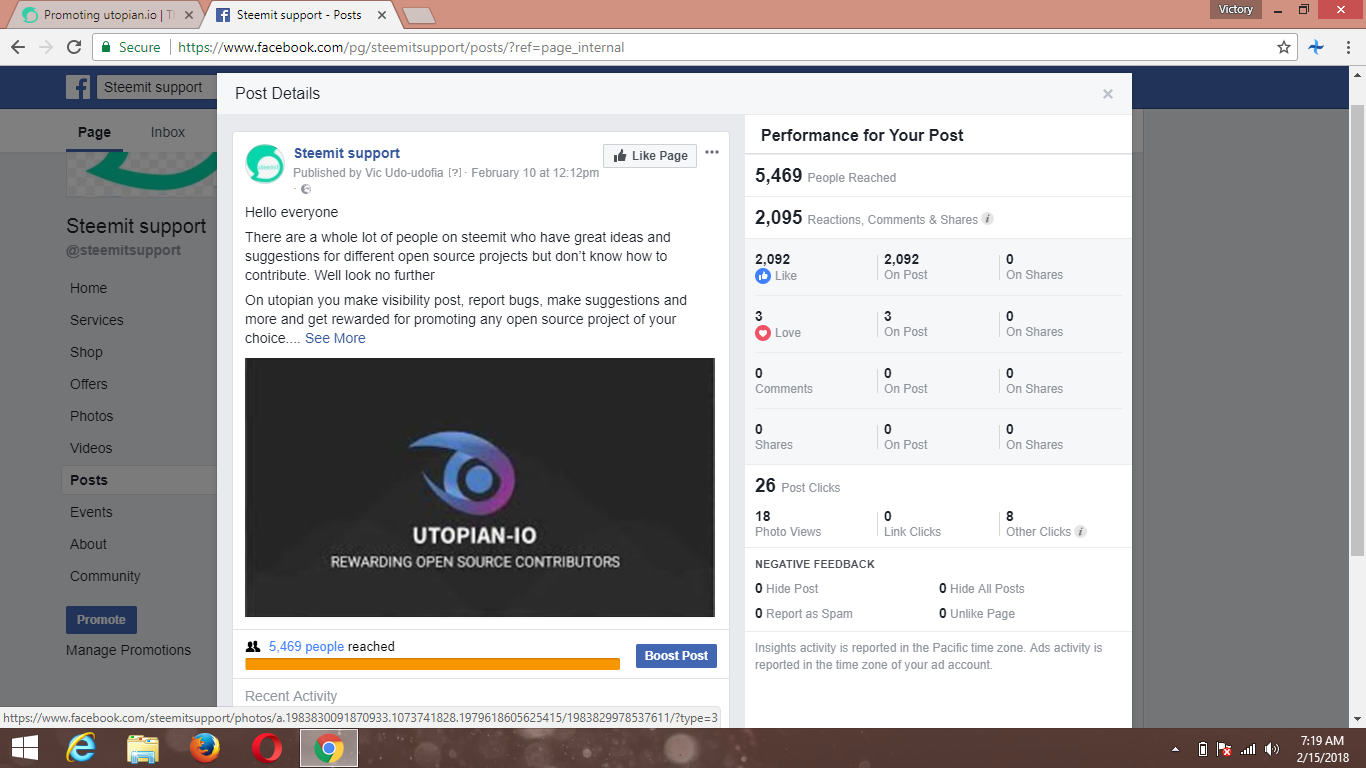Expand the post text with See More
The width and height of the screenshot is (1366, 768).
coord(335,338)
